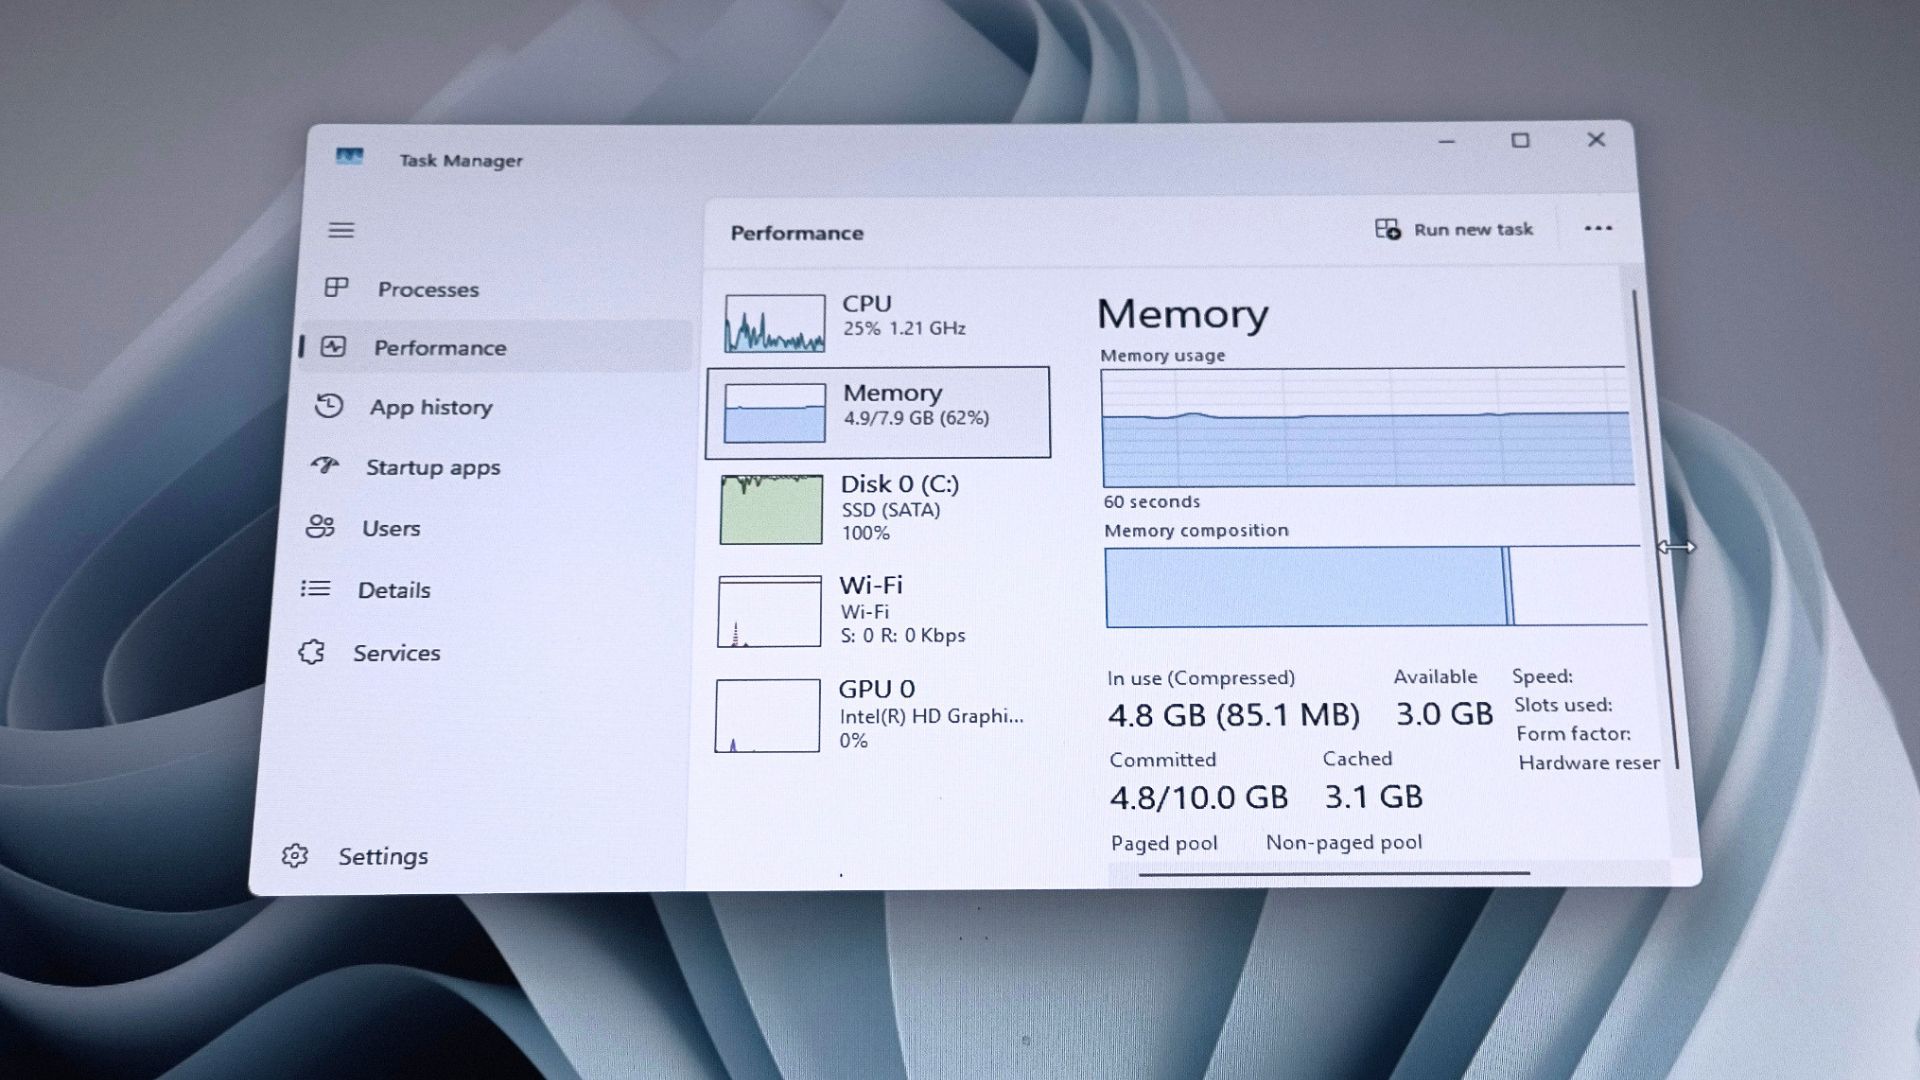The width and height of the screenshot is (1920, 1080).
Task: Select the Wi-Fi graph thumbnail
Action: pyautogui.click(x=769, y=611)
